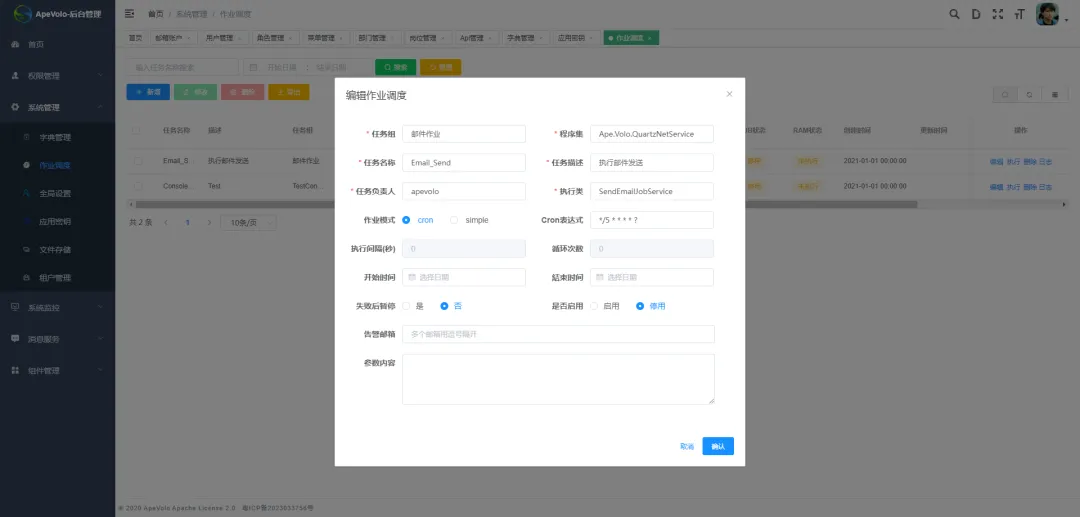Open the user avatar dropdown menu
This screenshot has width=1080, height=517.
click(x=1048, y=14)
